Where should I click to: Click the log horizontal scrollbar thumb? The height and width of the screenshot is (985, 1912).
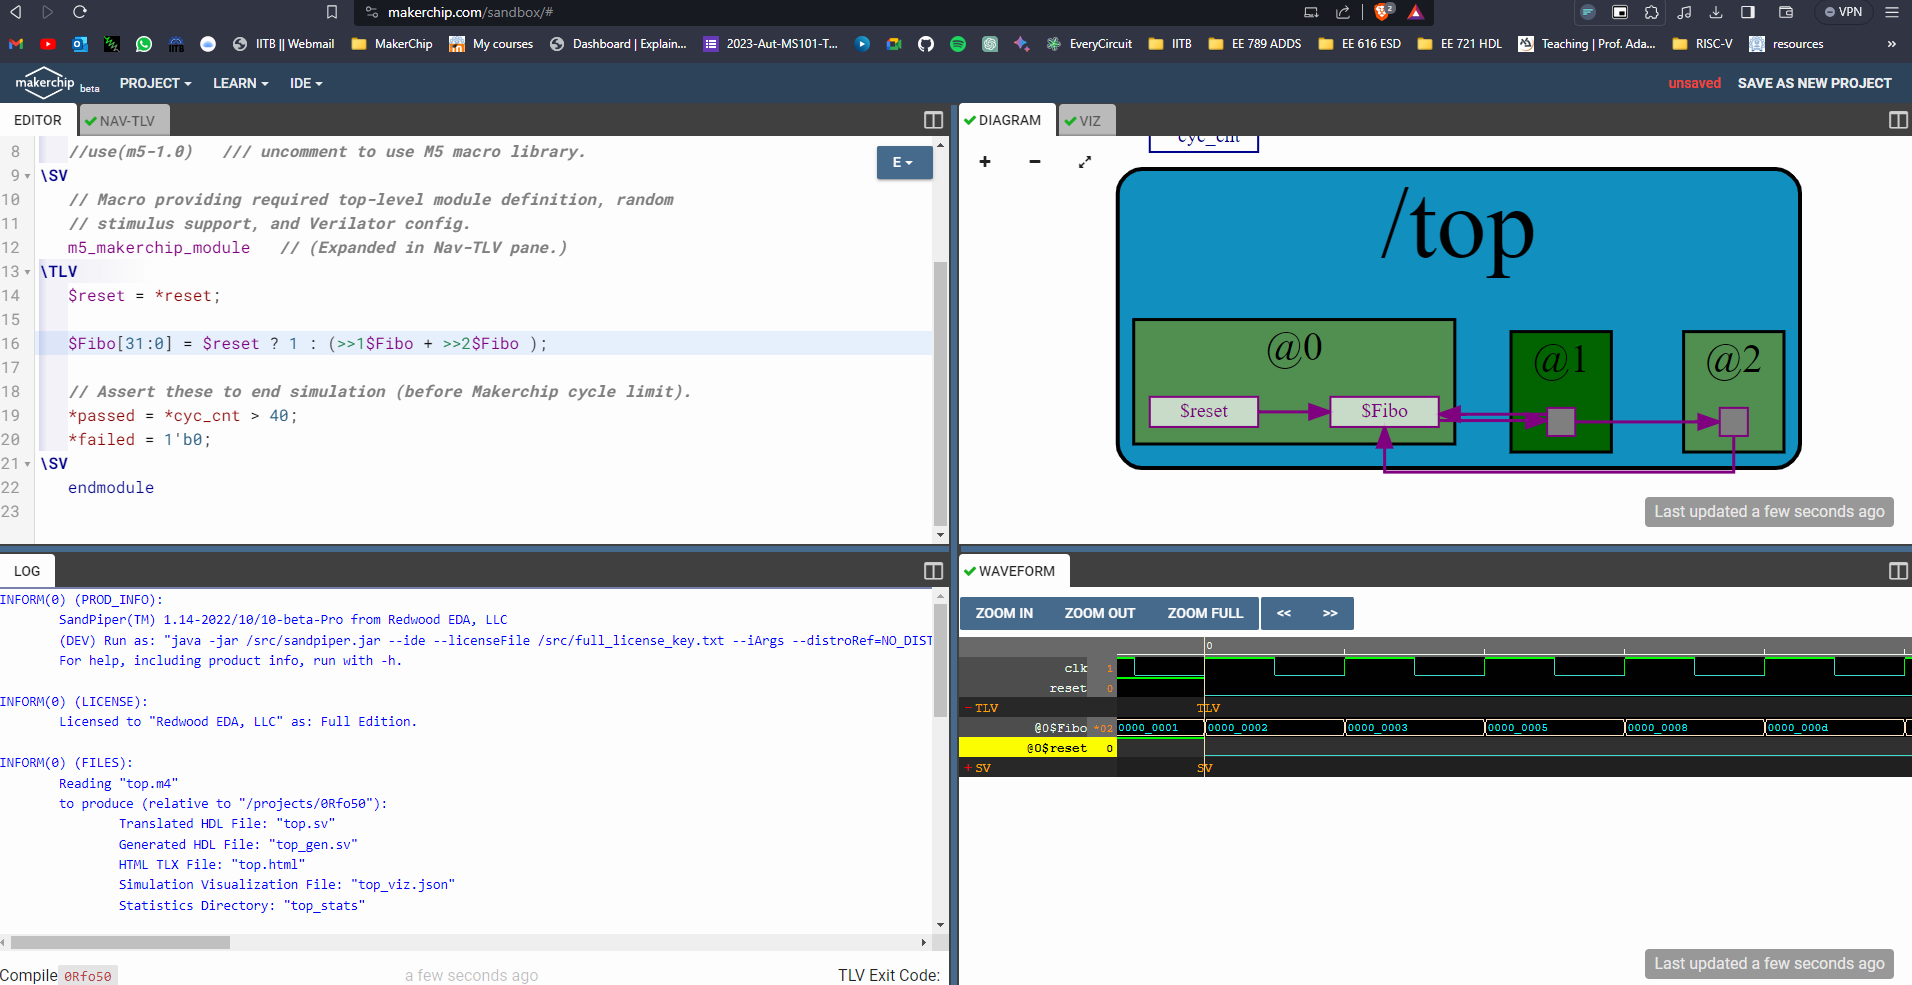click(120, 942)
